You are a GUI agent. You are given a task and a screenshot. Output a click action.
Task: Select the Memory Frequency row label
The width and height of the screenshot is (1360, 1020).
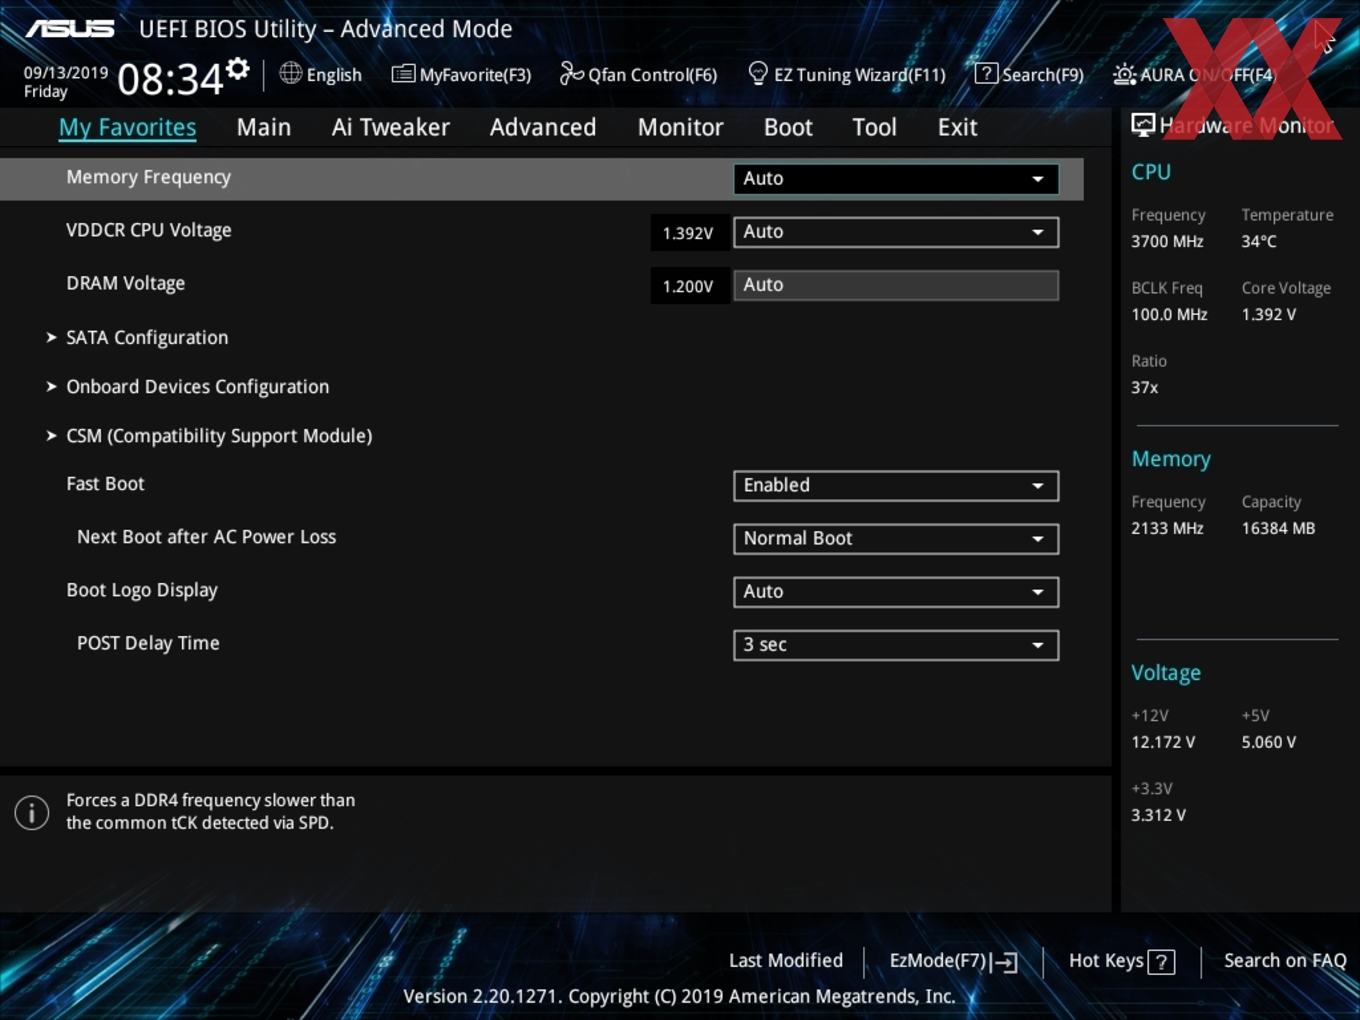[148, 177]
